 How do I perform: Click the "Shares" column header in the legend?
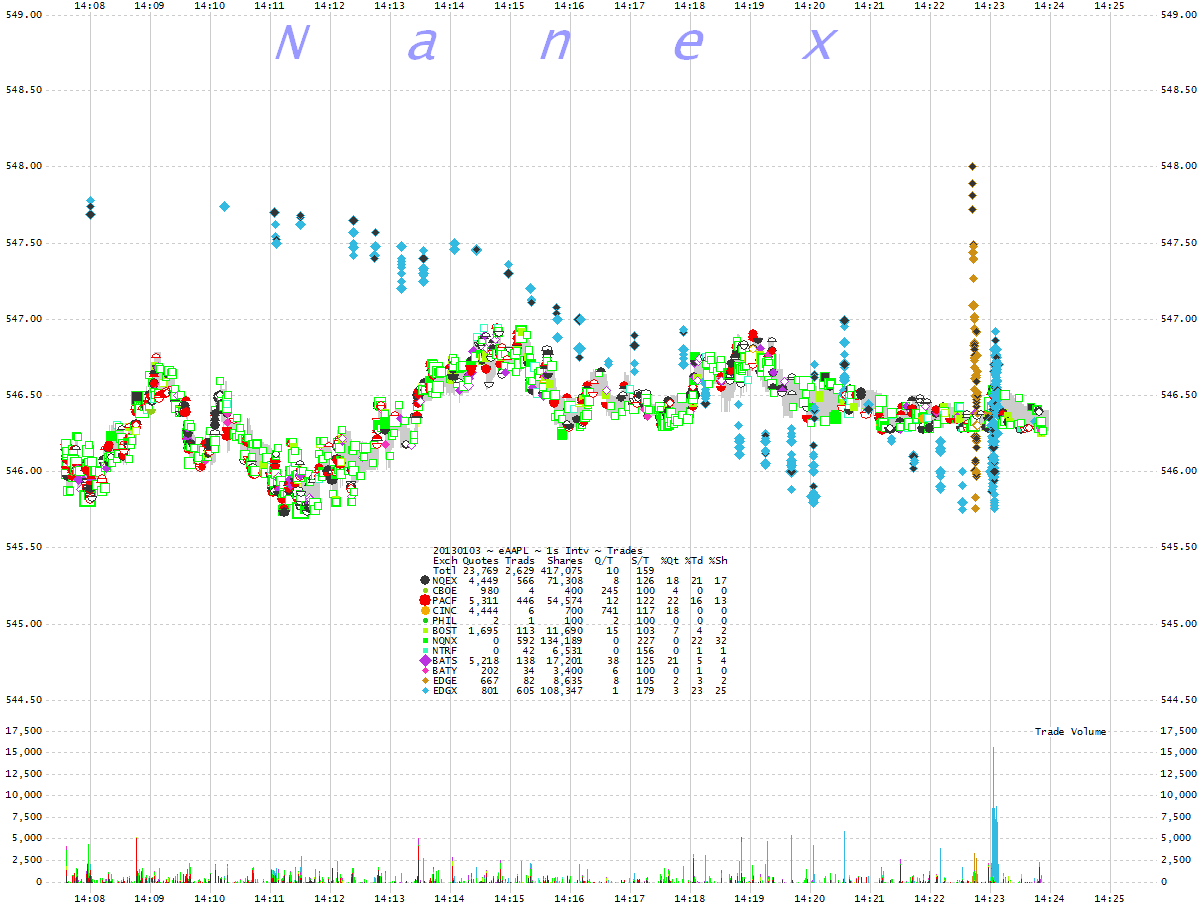pyautogui.click(x=564, y=561)
